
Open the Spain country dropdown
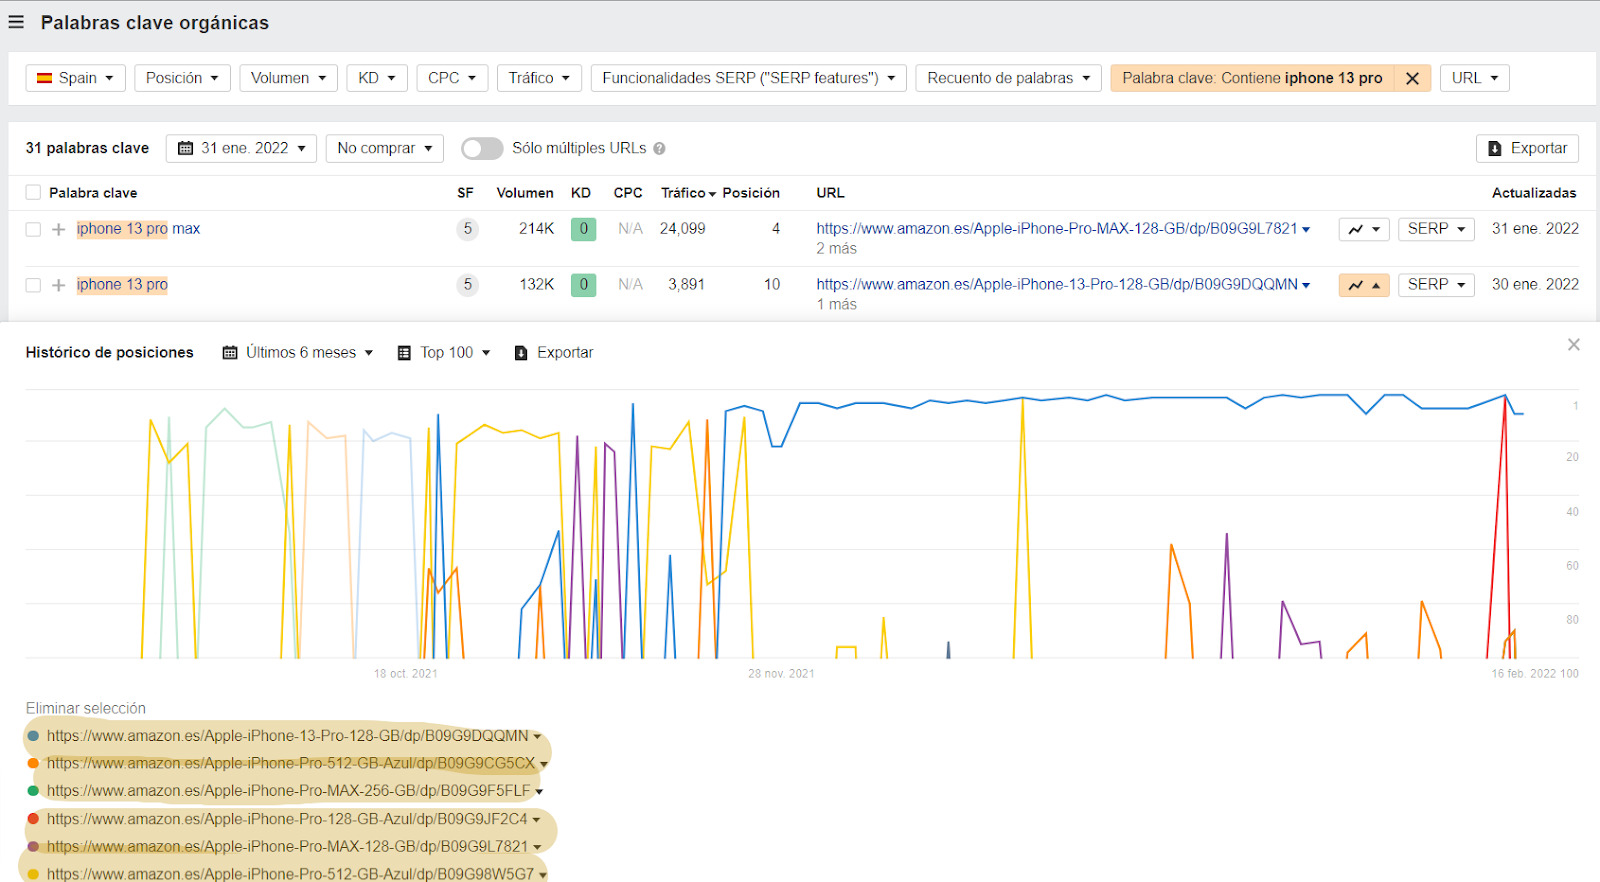[75, 78]
